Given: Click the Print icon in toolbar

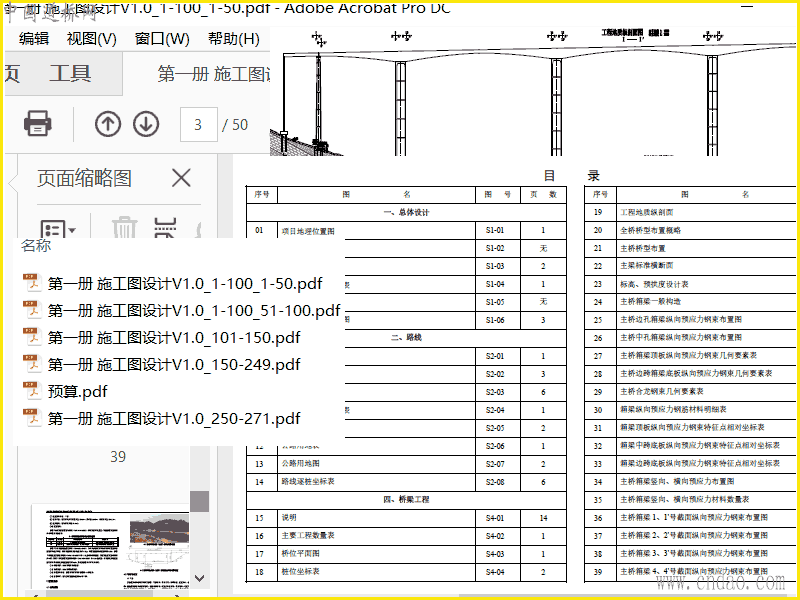Looking at the screenshot, I should [37, 123].
